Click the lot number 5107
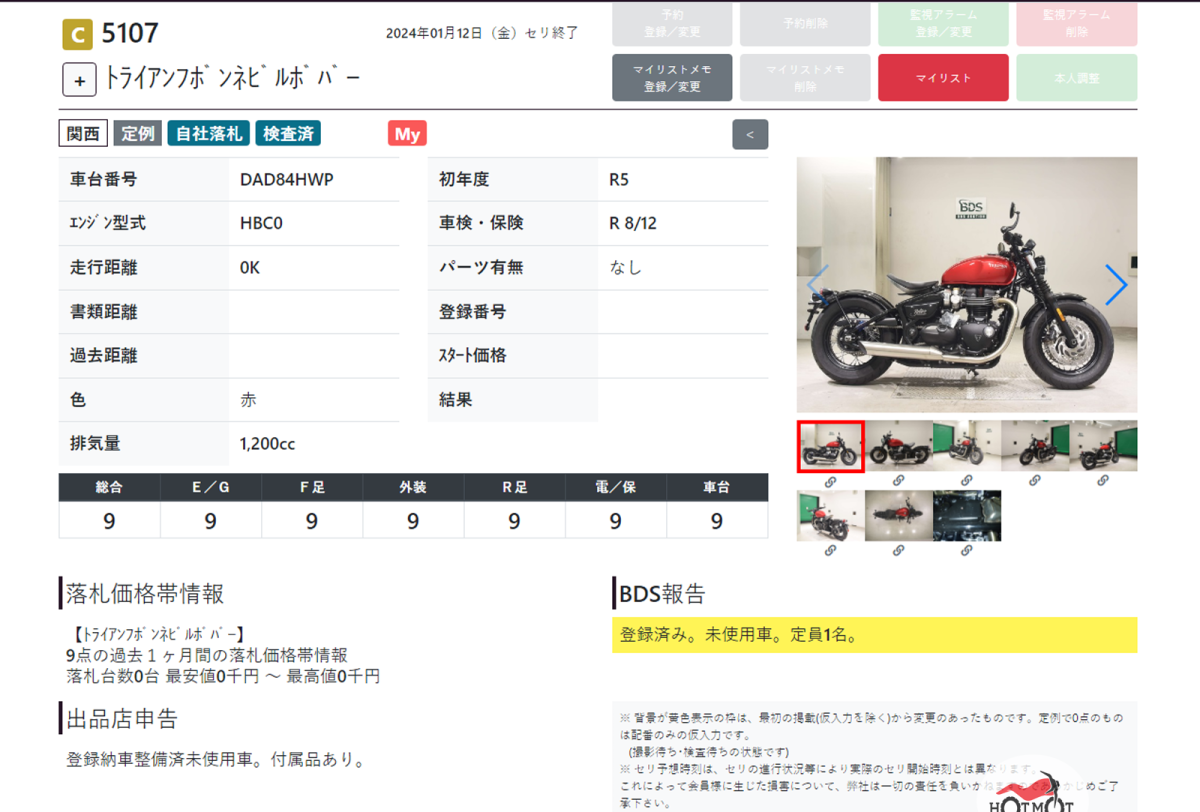Viewport: 1200px width, 812px height. point(130,33)
